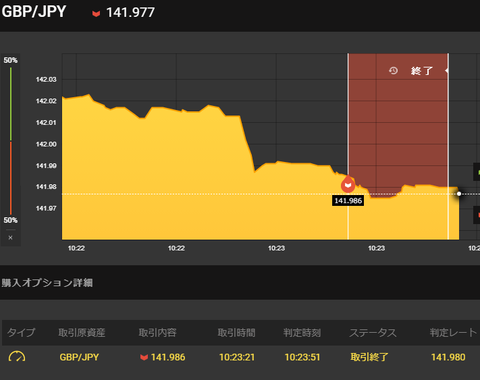Click the red down arrow next to 141.977

tap(96, 14)
